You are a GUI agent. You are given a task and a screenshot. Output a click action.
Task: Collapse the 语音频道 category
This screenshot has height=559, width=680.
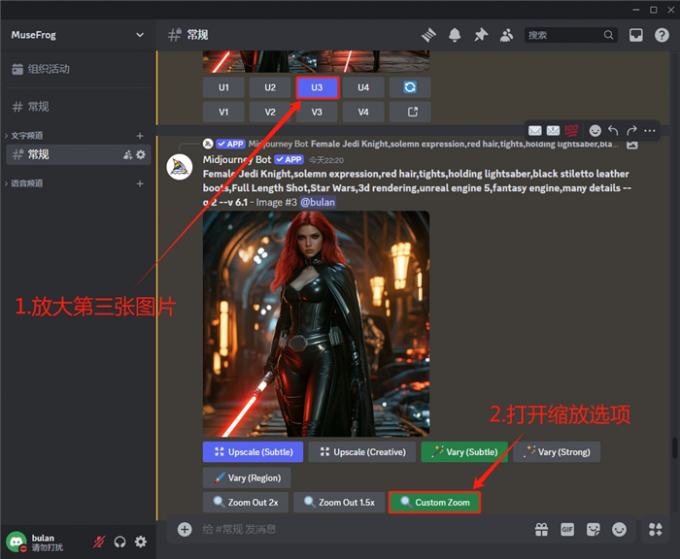click(25, 183)
